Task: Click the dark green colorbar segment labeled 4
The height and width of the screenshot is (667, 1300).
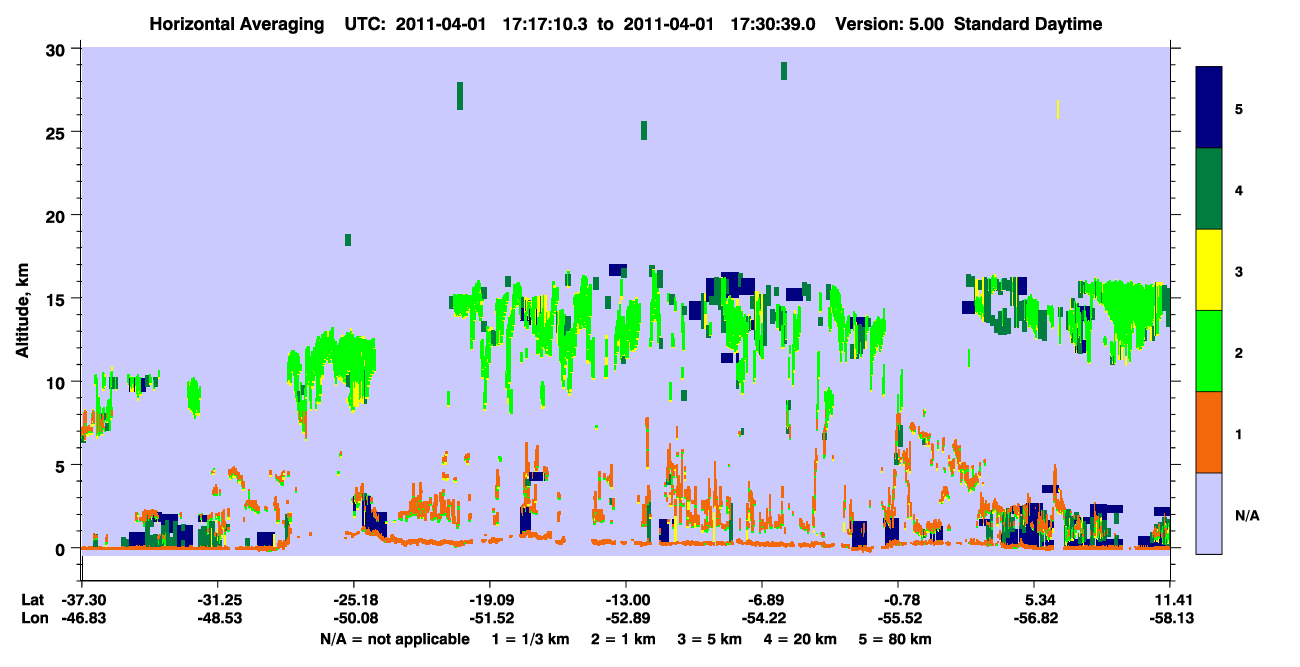Action: pos(1209,189)
